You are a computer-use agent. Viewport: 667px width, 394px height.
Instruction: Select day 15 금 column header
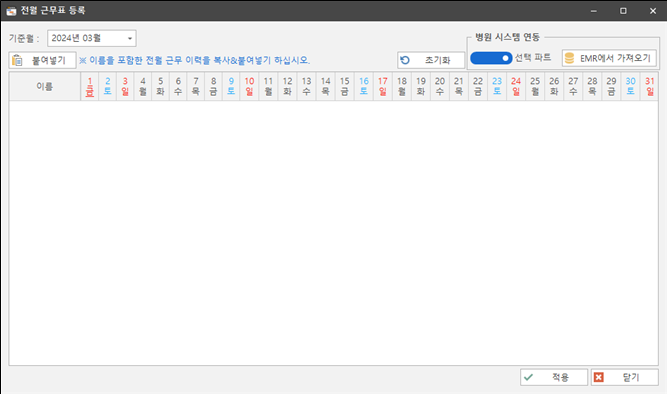coord(345,86)
